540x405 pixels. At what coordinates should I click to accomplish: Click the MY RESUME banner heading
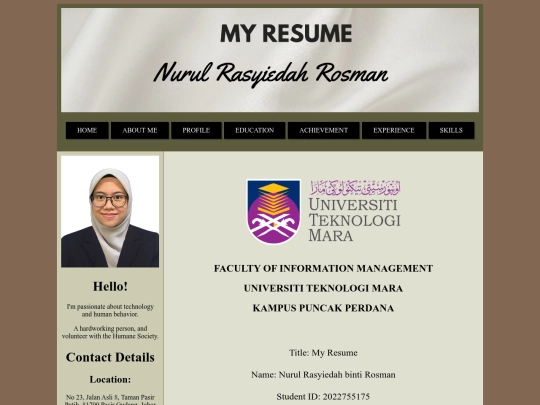286,33
